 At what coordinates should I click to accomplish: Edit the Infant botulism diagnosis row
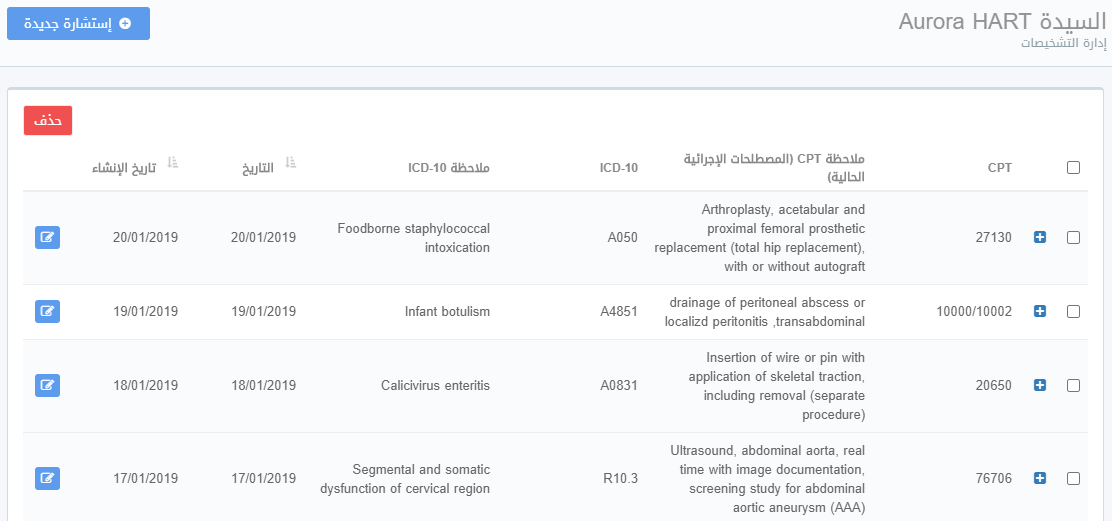pos(47,312)
